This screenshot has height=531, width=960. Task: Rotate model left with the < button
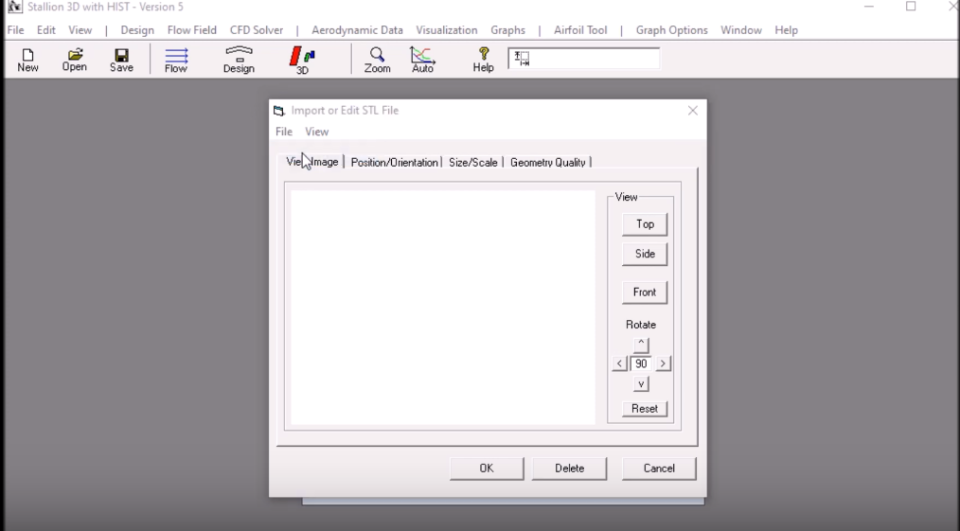click(x=619, y=364)
